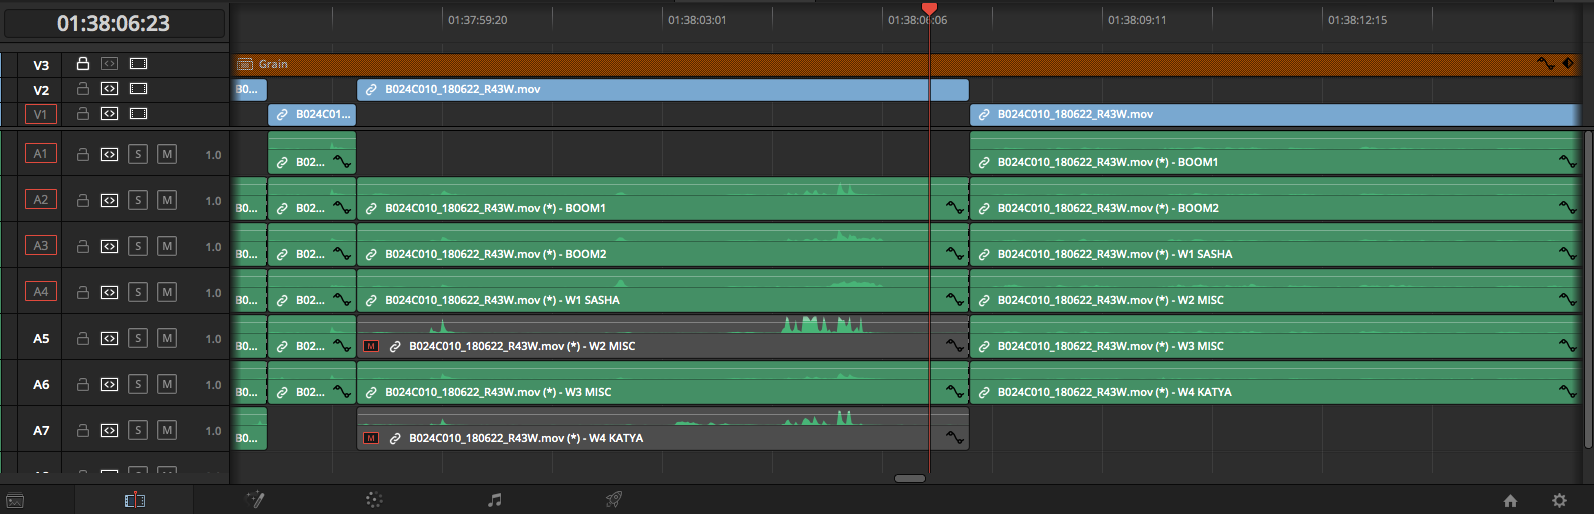Select the W3 MISC clip on A6
The image size is (1594, 514).
click(662, 383)
